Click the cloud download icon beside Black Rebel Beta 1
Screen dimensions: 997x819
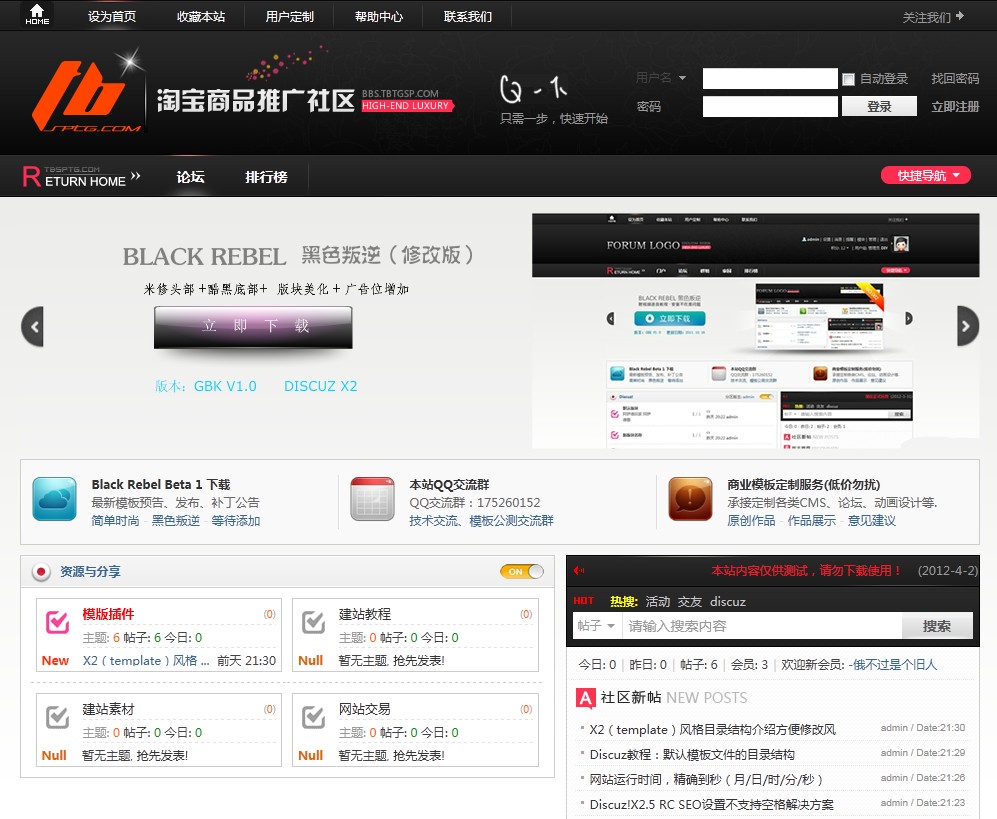(x=54, y=499)
